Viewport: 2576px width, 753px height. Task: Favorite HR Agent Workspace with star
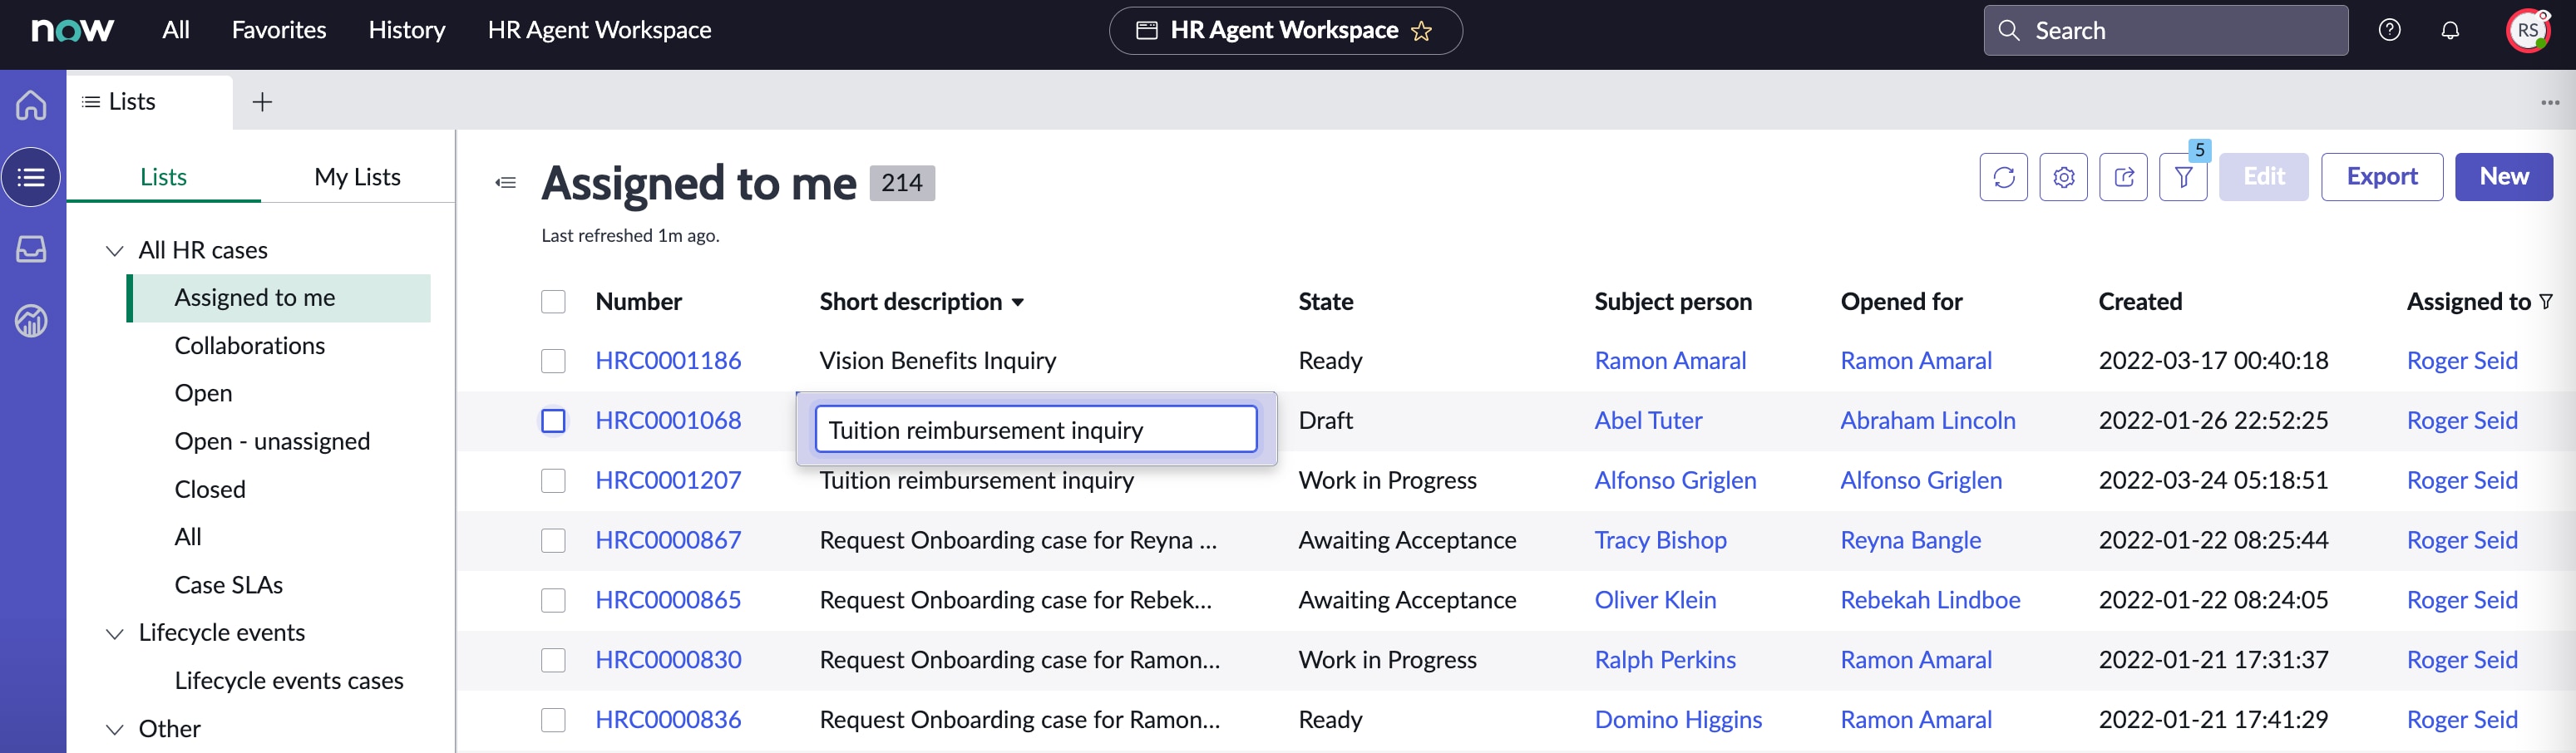click(x=1421, y=31)
